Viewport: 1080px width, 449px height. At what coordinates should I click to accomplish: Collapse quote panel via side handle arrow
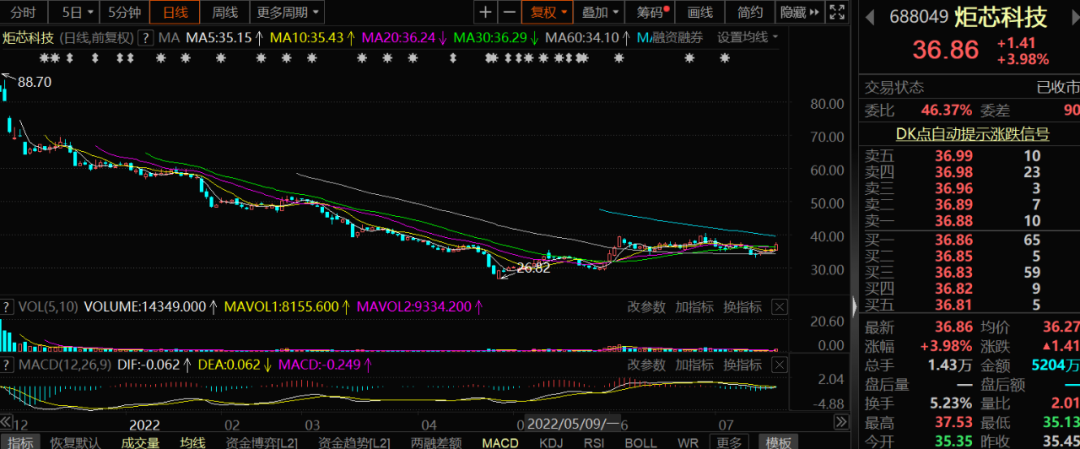coord(854,307)
